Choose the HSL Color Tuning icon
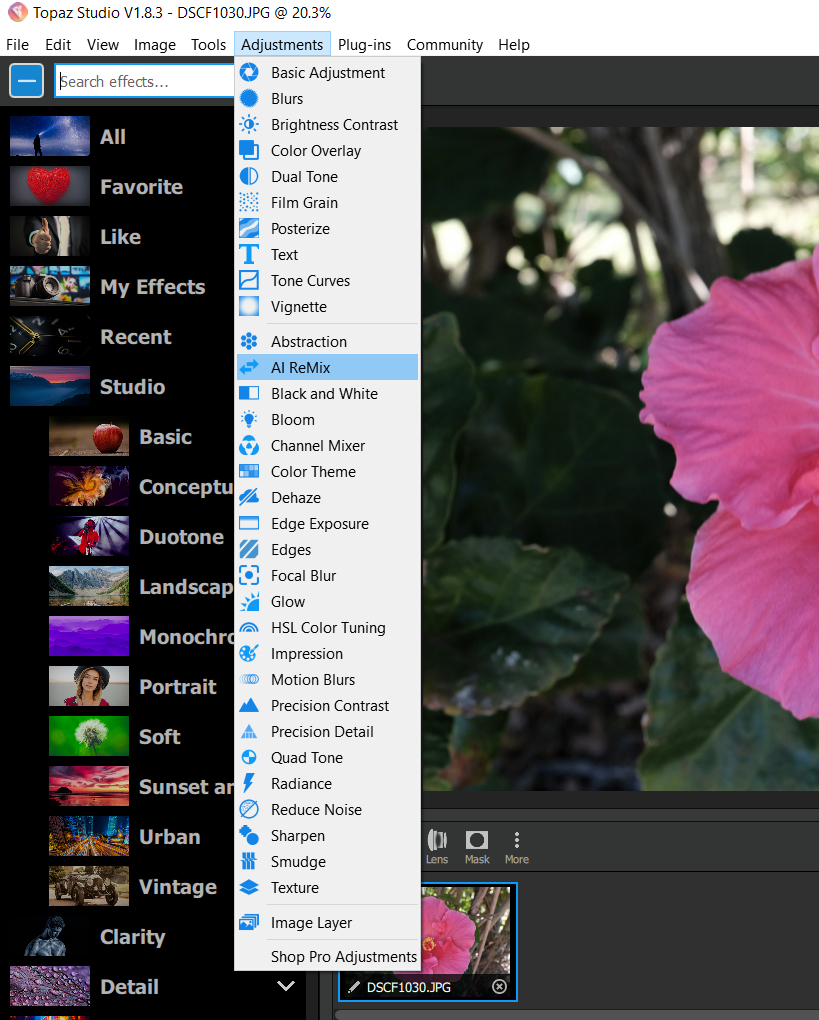The image size is (819, 1020). tap(249, 628)
